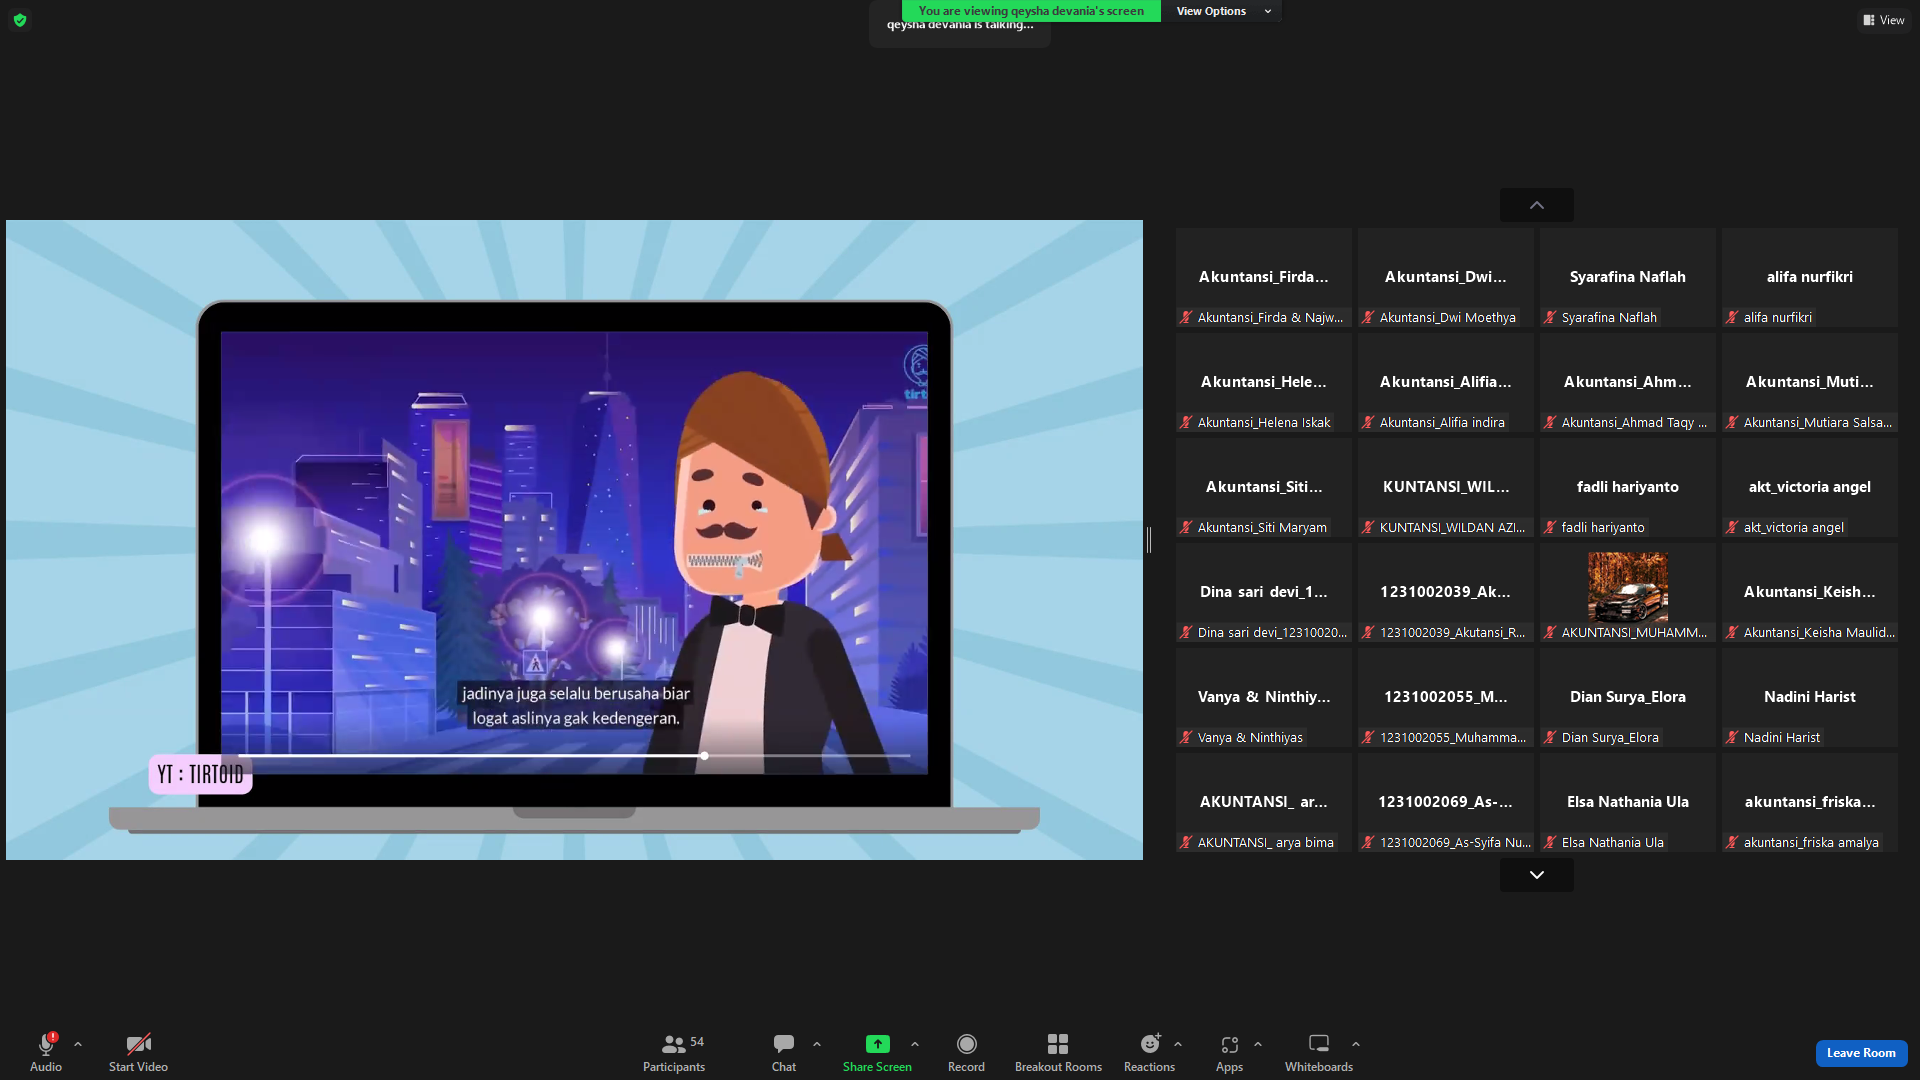This screenshot has height=1080, width=1920.
Task: Click muted mic icon beside akt_victoria angel
Action: [x=1732, y=527]
